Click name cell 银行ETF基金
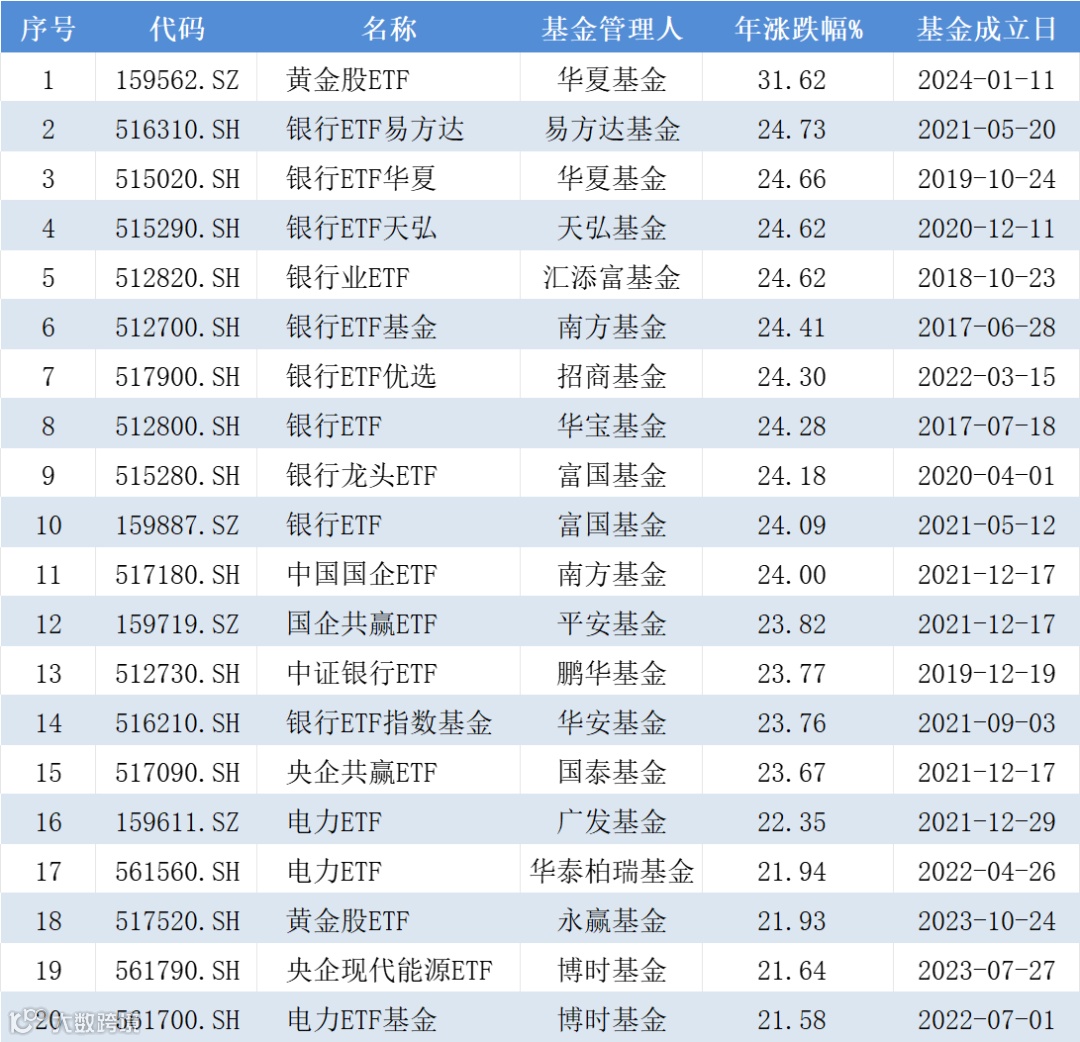 point(362,327)
